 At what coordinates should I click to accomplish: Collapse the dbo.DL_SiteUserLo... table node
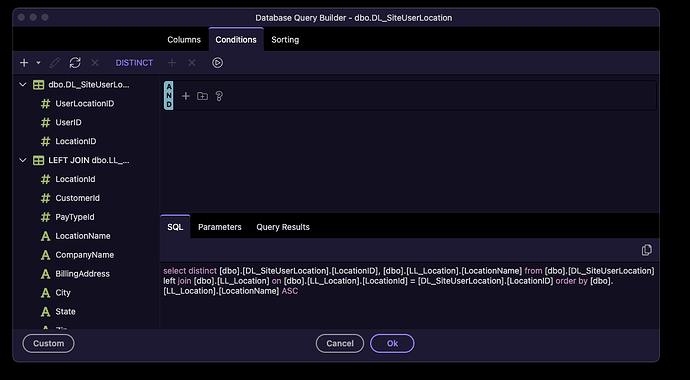23,85
